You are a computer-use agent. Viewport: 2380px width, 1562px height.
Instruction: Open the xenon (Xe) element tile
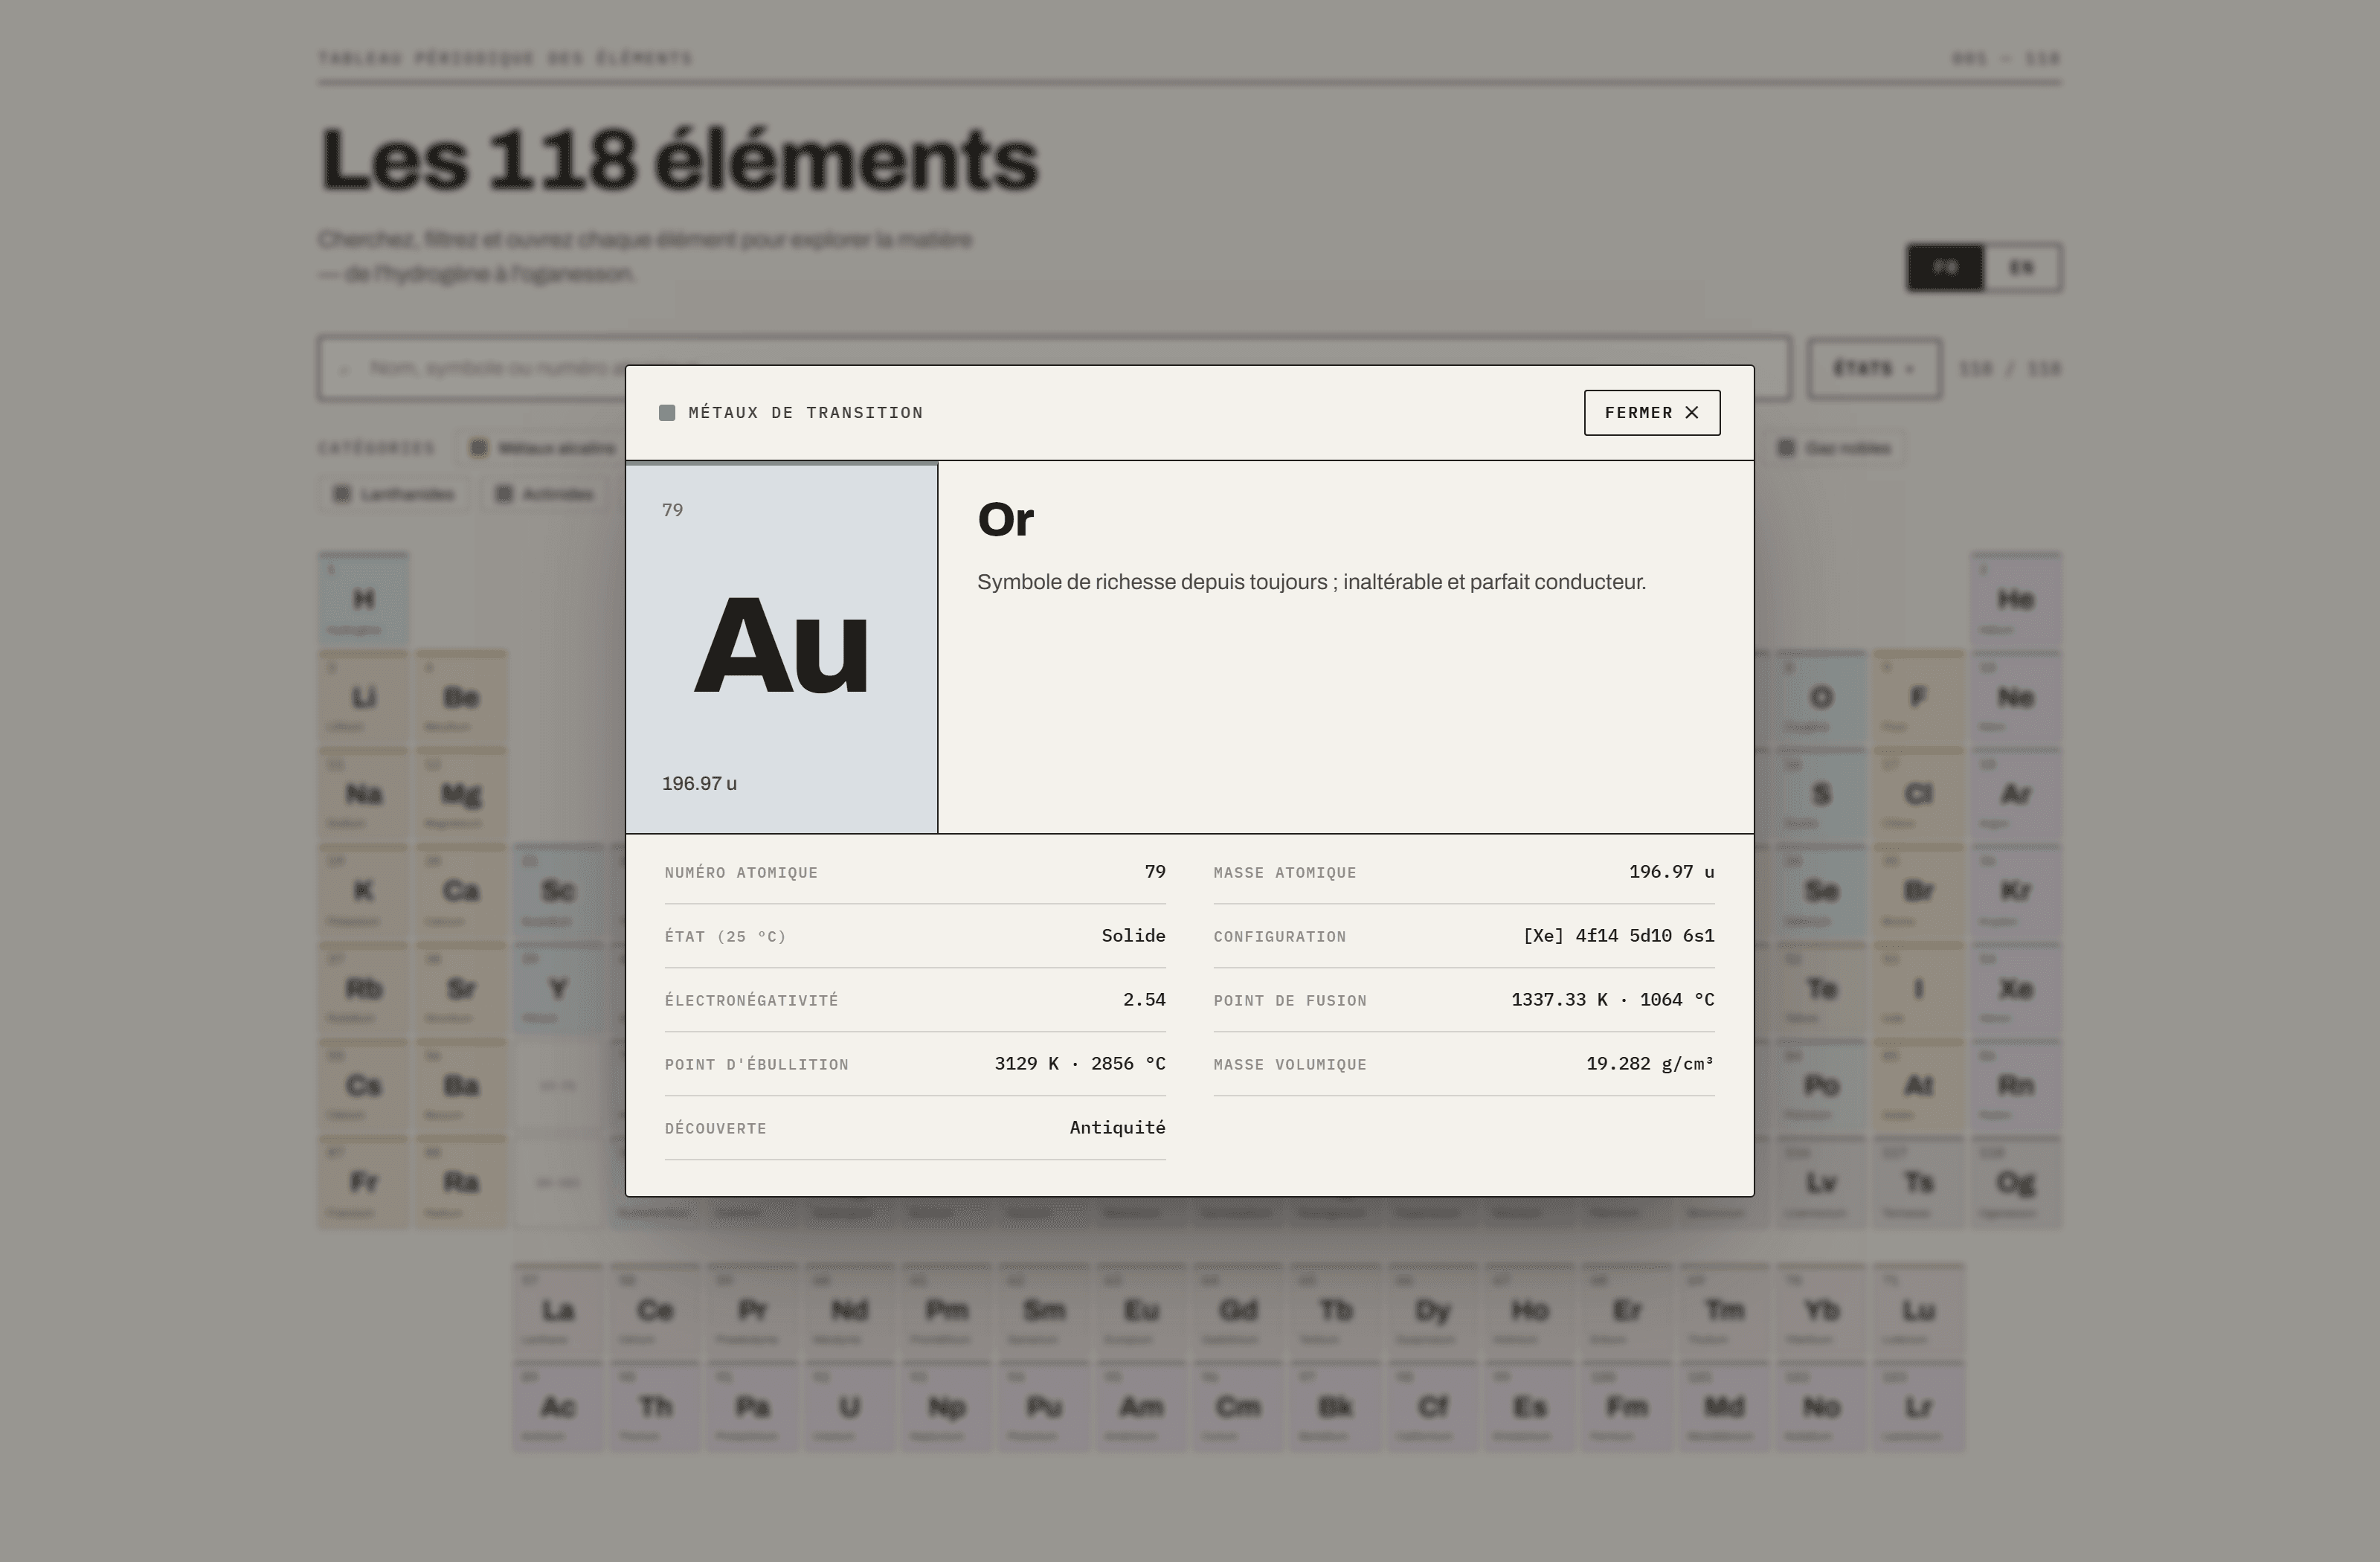2016,989
